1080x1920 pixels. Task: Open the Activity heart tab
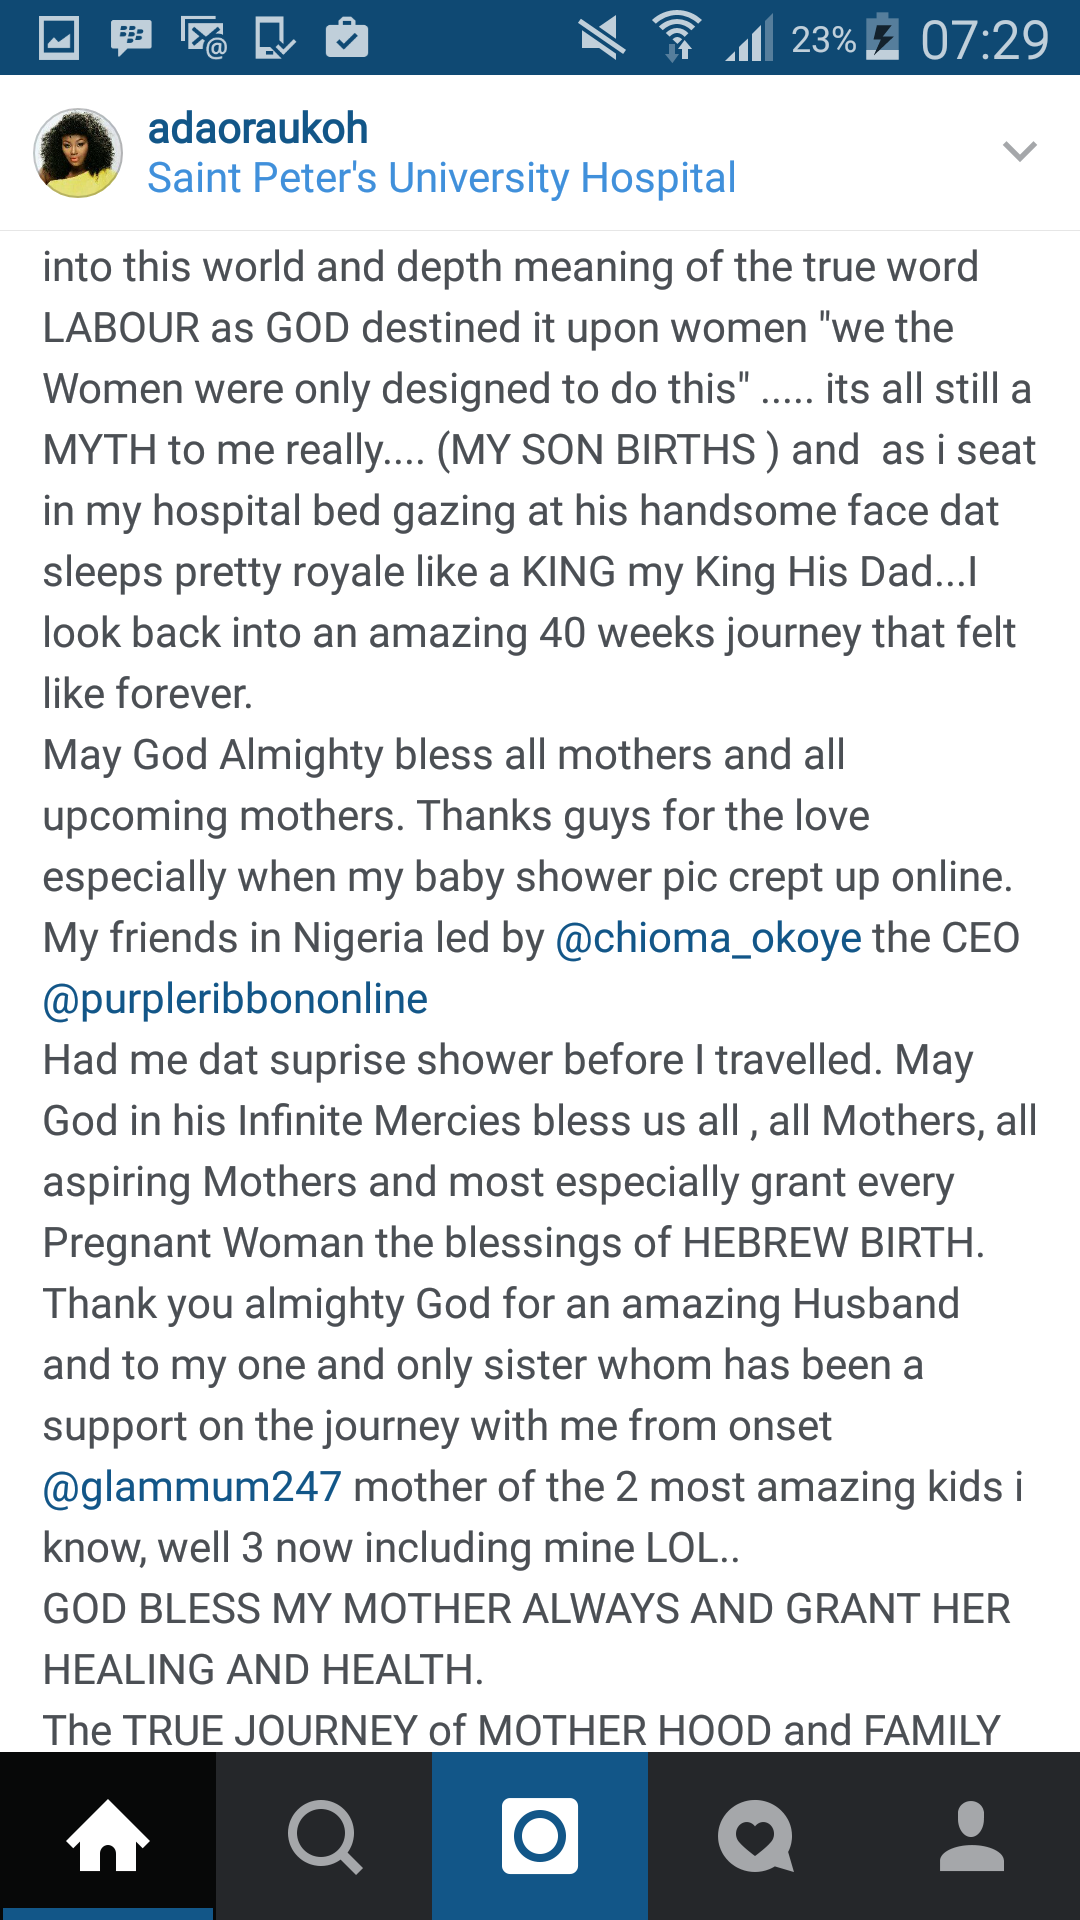click(x=756, y=1835)
